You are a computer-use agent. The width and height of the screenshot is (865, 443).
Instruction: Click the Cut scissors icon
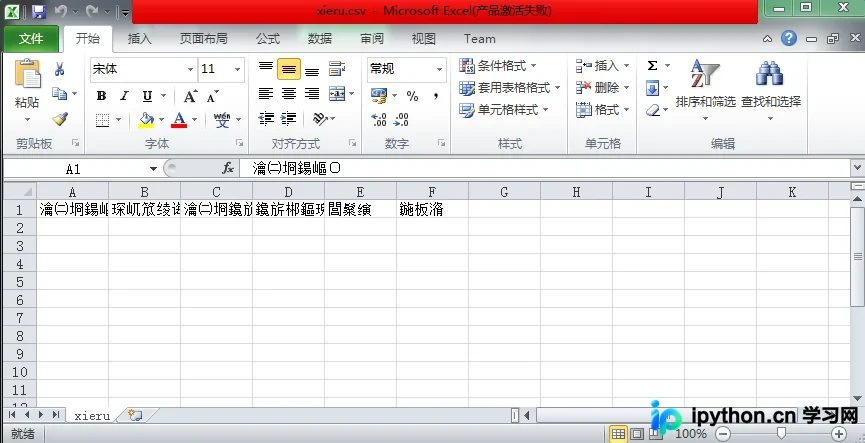(x=60, y=69)
